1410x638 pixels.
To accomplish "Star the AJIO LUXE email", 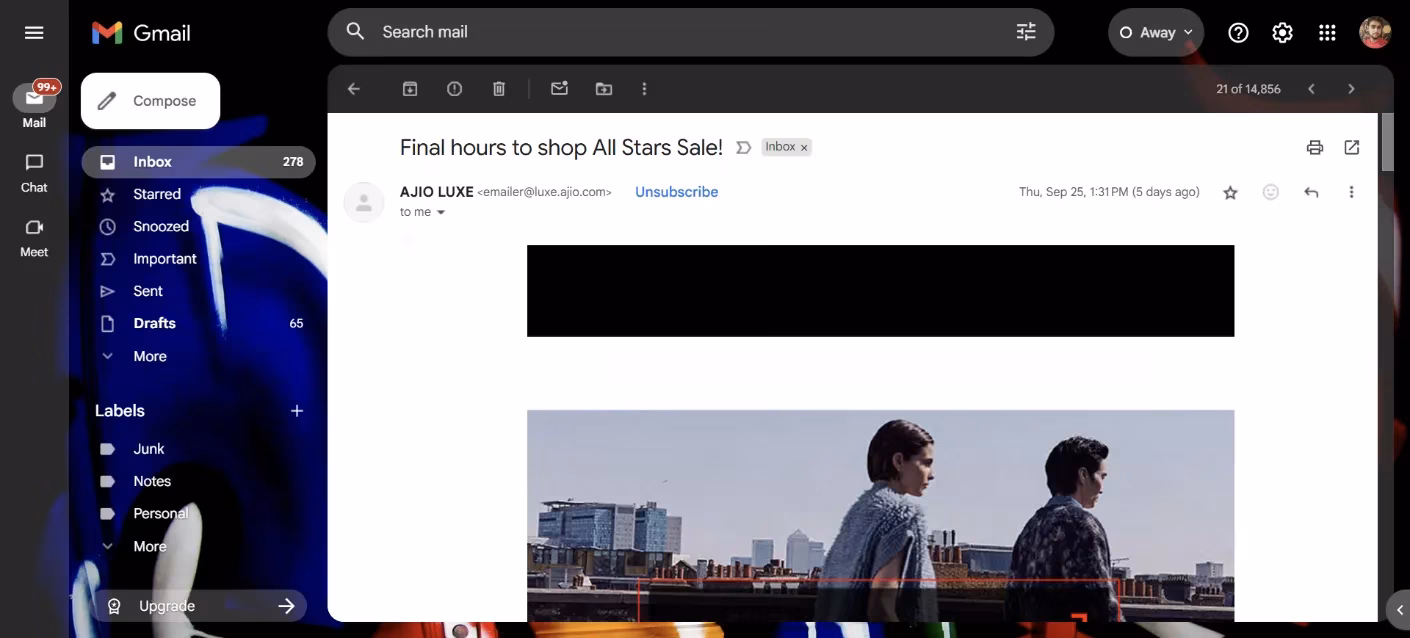I will click(1231, 193).
